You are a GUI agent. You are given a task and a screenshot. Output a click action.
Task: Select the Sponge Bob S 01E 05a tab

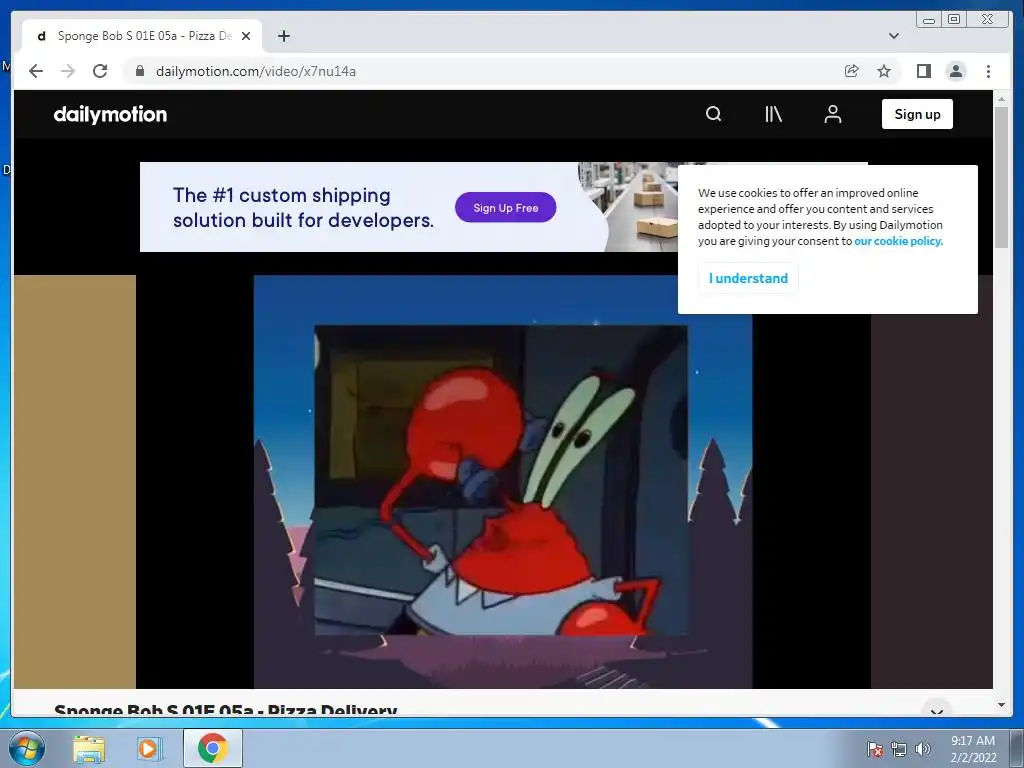[142, 36]
